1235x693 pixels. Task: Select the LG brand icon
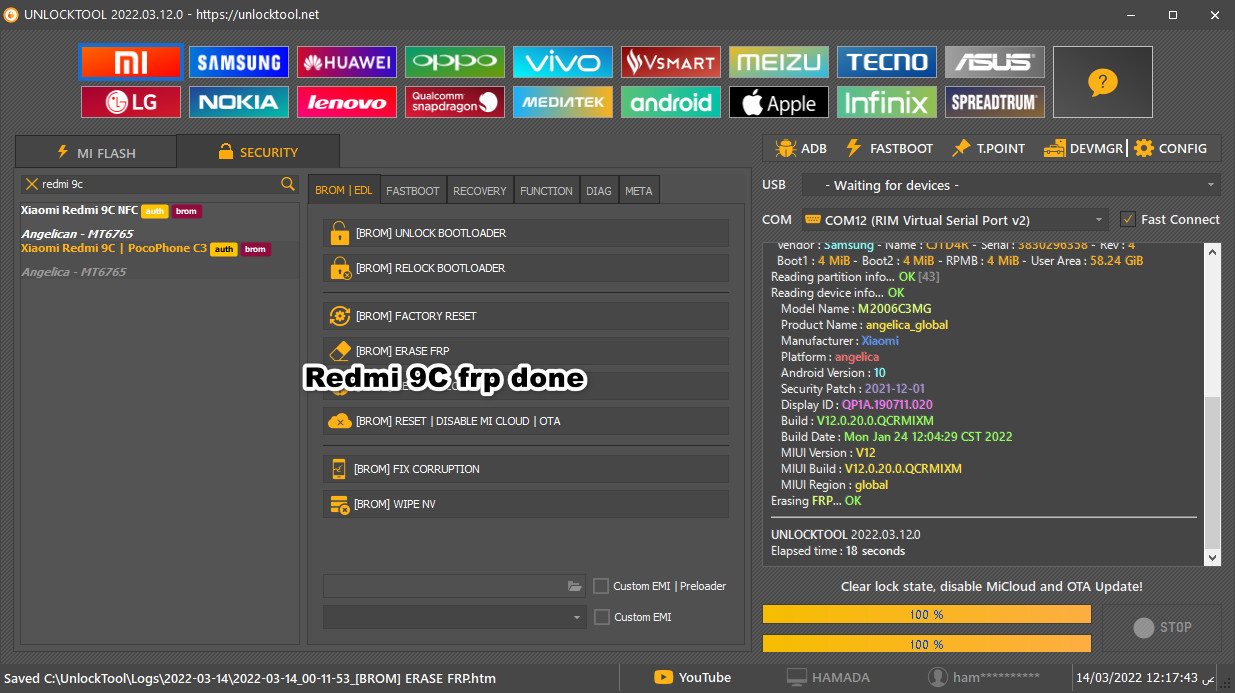tap(130, 102)
